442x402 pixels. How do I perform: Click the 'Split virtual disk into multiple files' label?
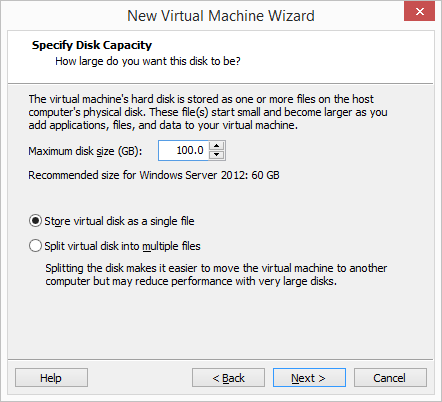click(122, 246)
